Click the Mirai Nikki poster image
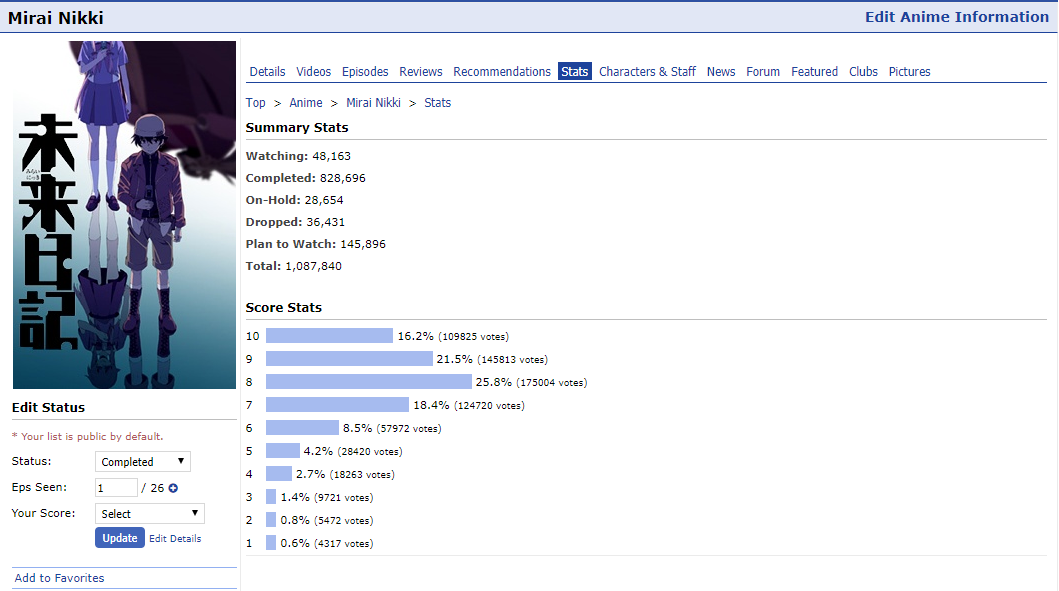Viewport: 1059px width, 591px height. coord(124,215)
